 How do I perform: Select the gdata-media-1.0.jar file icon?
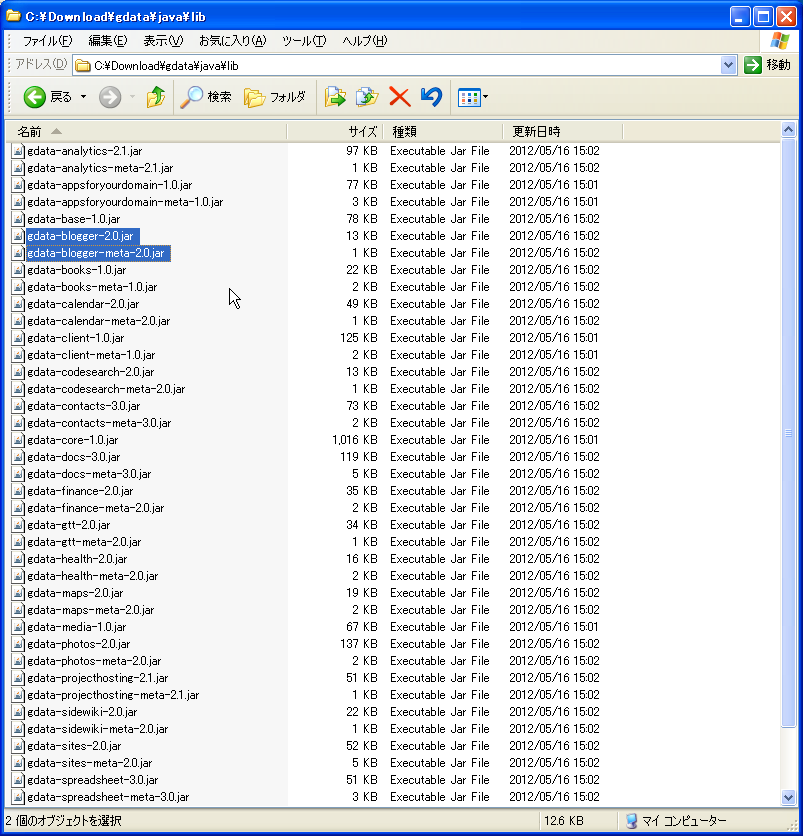click(x=18, y=627)
